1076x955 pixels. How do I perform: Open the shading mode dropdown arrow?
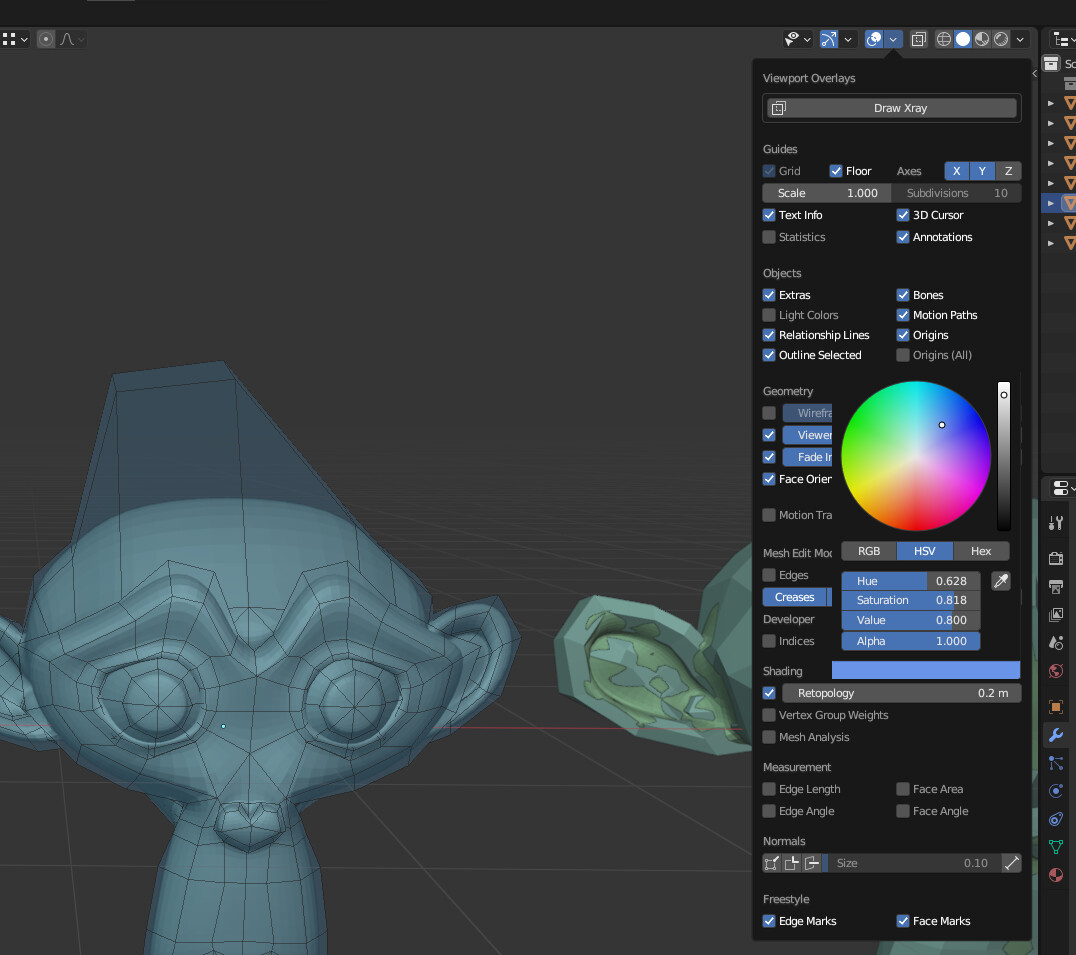coord(1020,39)
